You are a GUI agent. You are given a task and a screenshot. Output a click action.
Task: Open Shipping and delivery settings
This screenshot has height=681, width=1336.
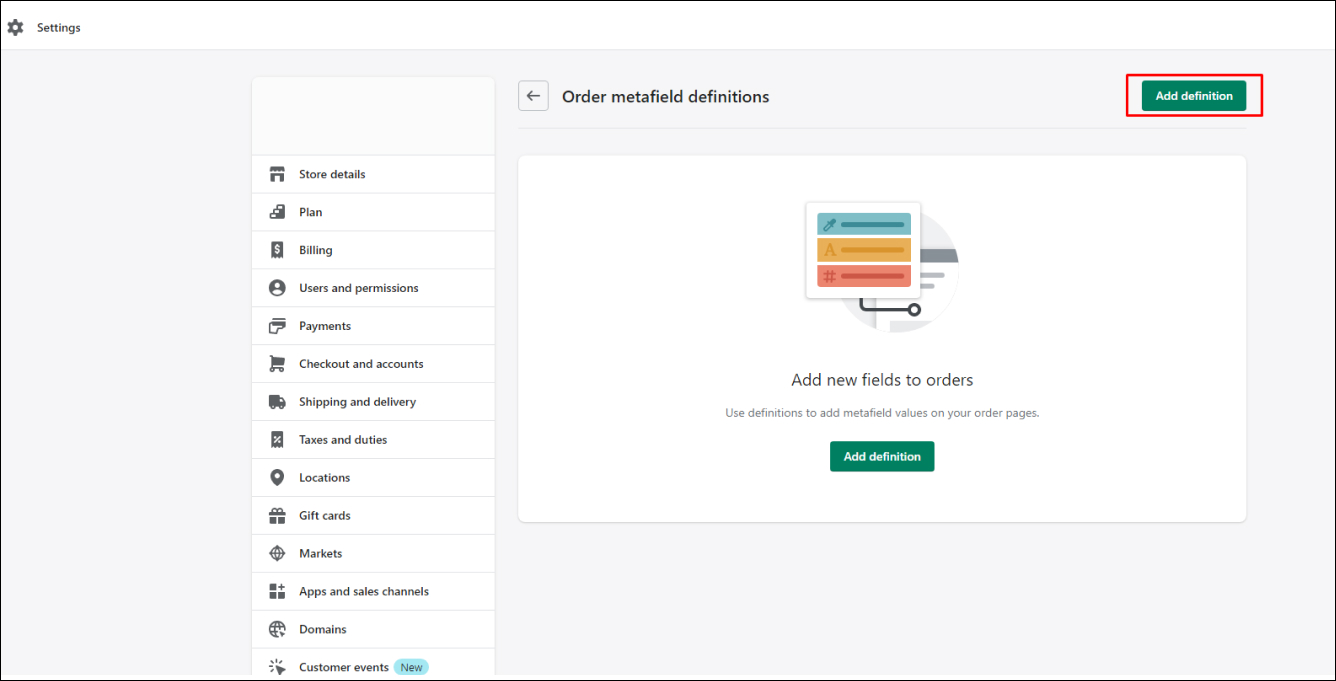(x=373, y=402)
